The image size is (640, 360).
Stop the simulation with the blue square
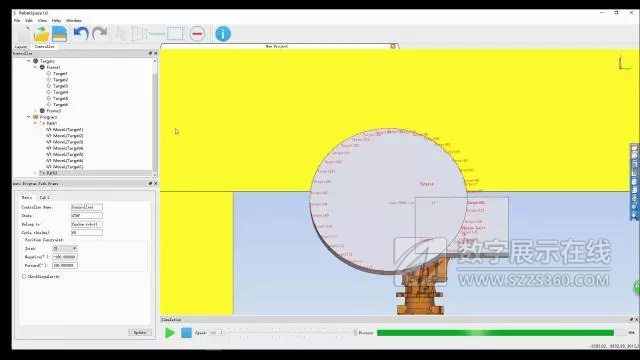(x=186, y=333)
